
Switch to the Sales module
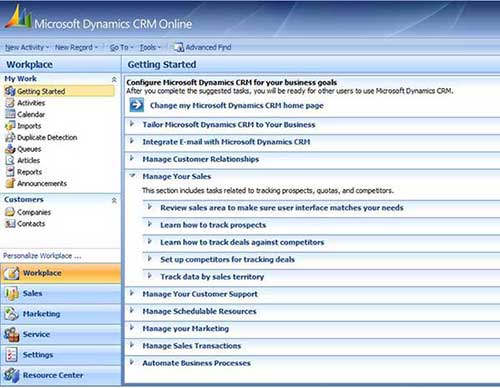click(61, 294)
